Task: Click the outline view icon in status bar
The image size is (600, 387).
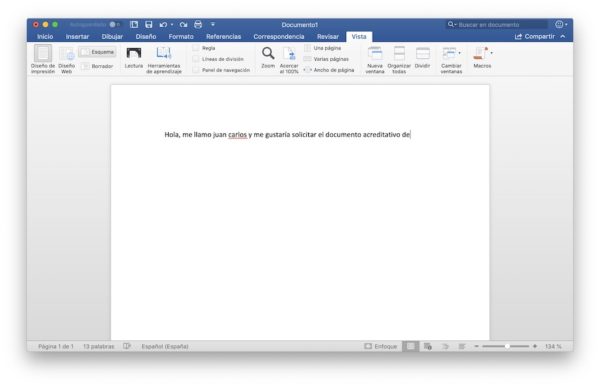Action: click(x=445, y=346)
